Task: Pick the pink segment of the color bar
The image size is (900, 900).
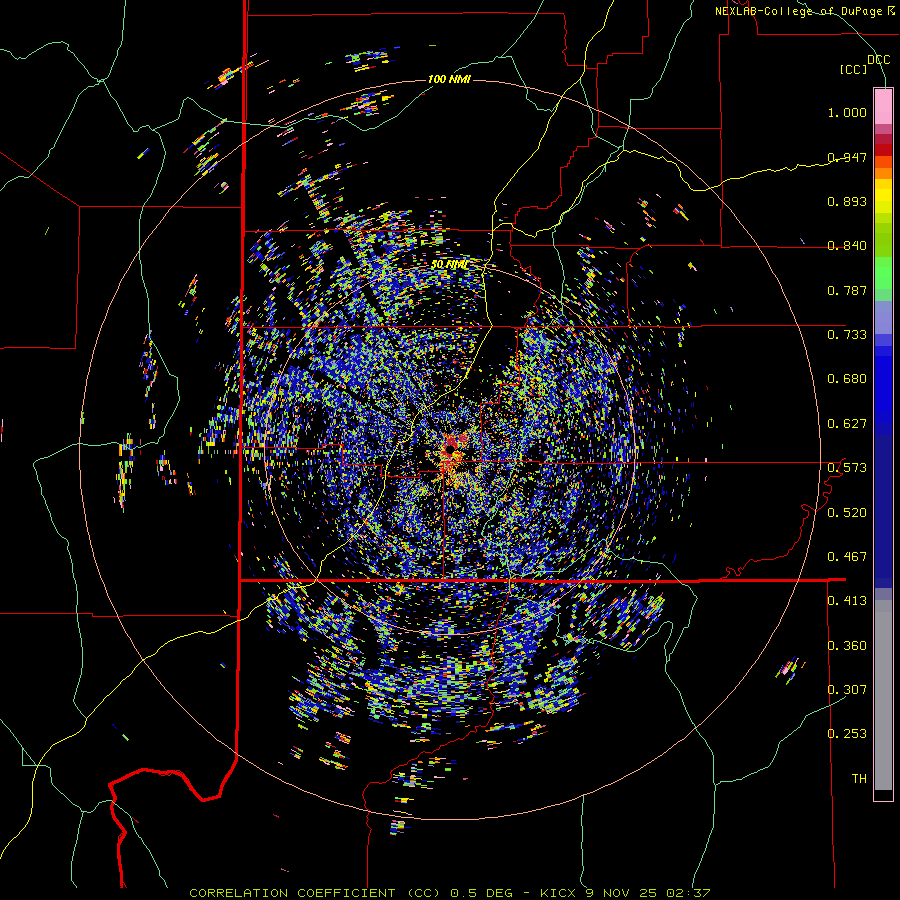Action: click(883, 106)
